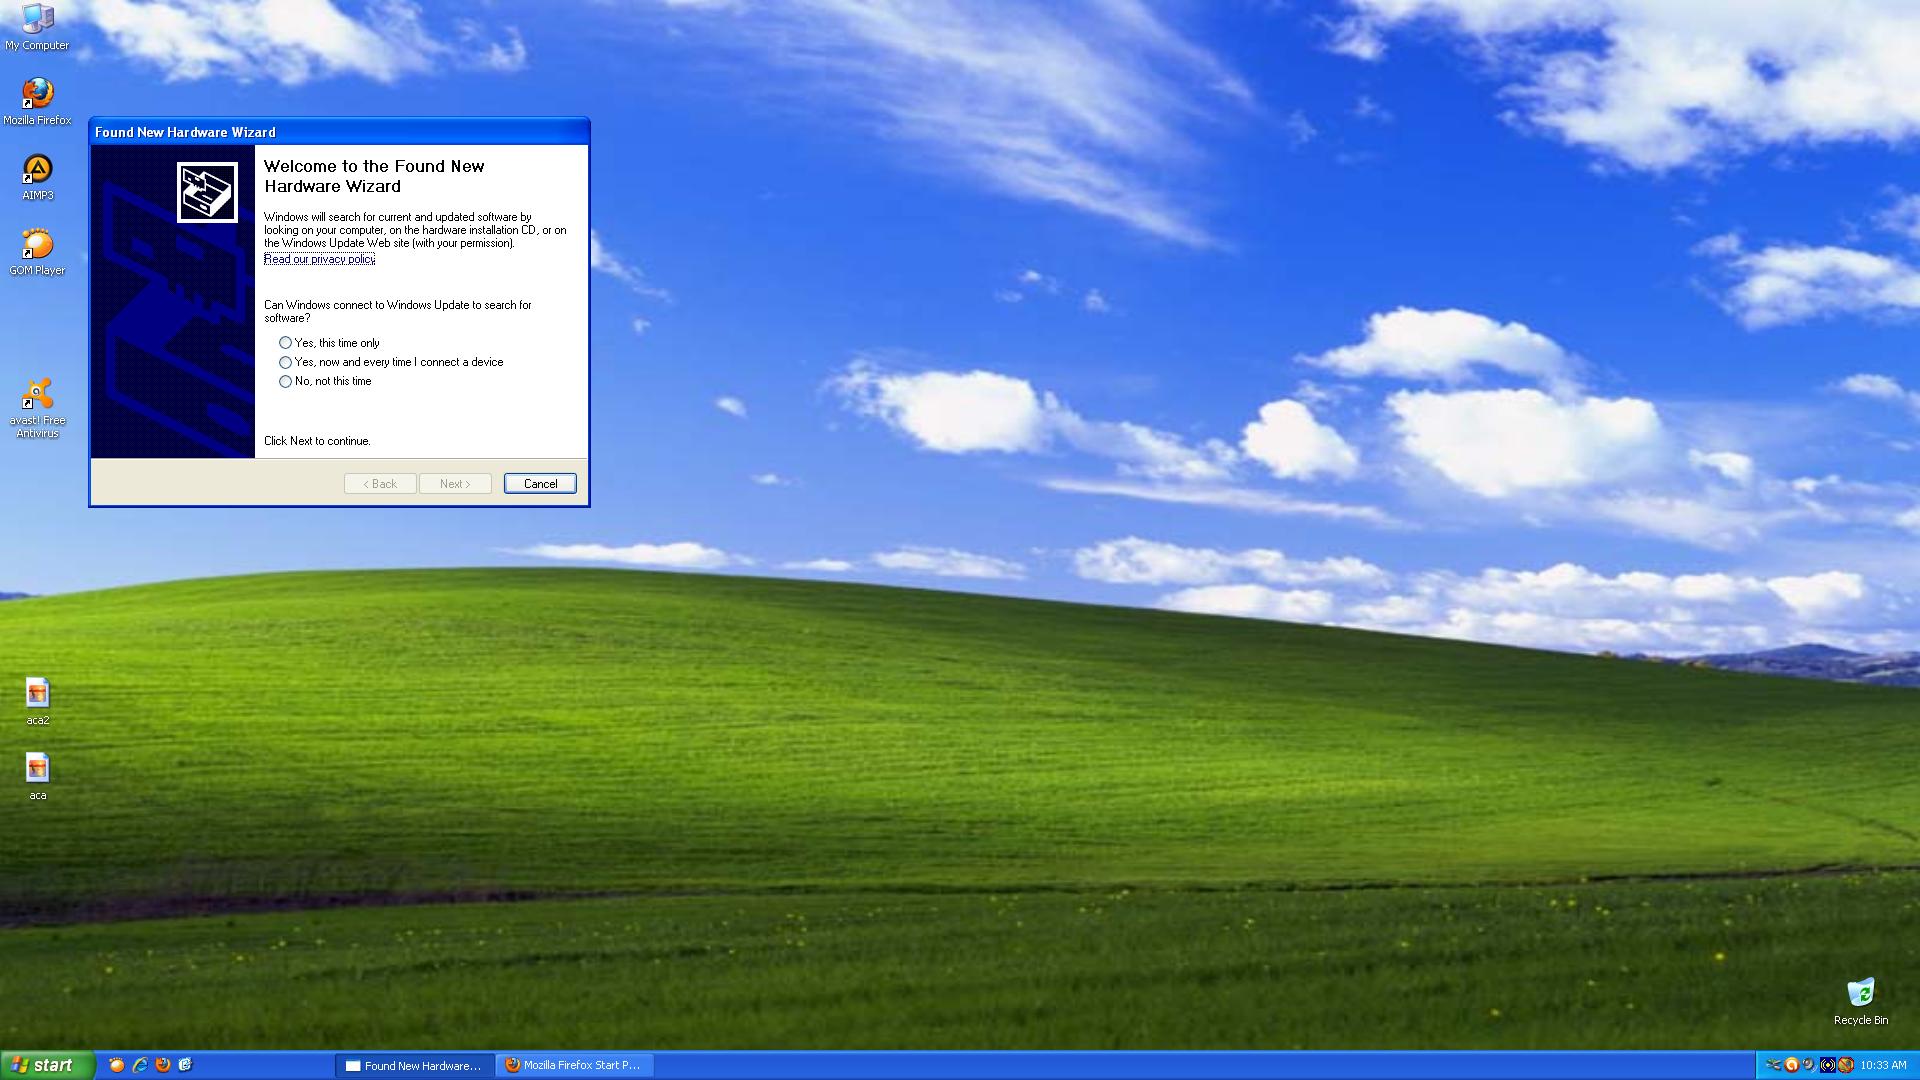This screenshot has width=1920, height=1080.
Task: Click Mozilla Firefox desktop shortcut
Action: [x=37, y=100]
